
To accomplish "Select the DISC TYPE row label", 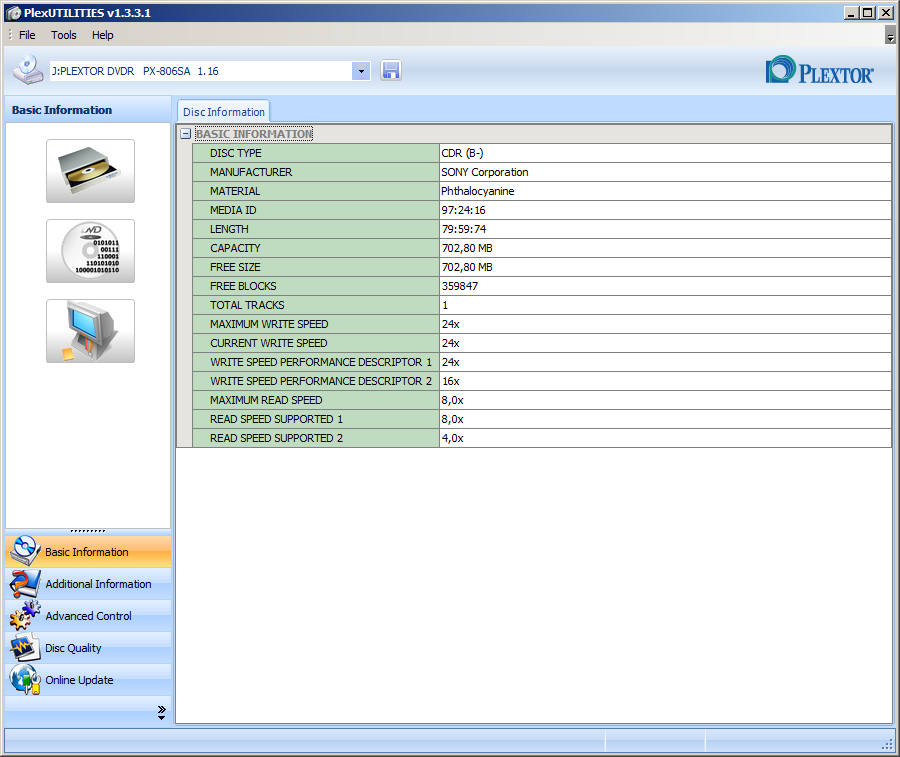I will 316,153.
